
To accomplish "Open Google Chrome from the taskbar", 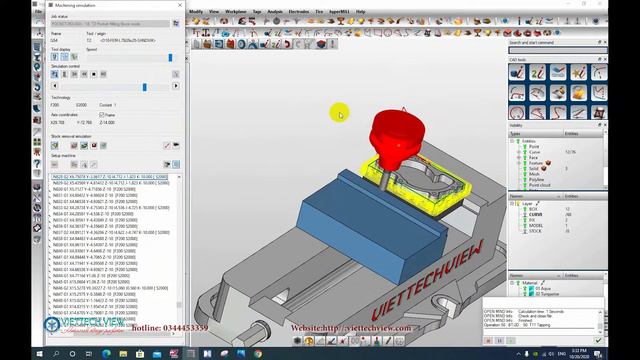I will 258,353.
